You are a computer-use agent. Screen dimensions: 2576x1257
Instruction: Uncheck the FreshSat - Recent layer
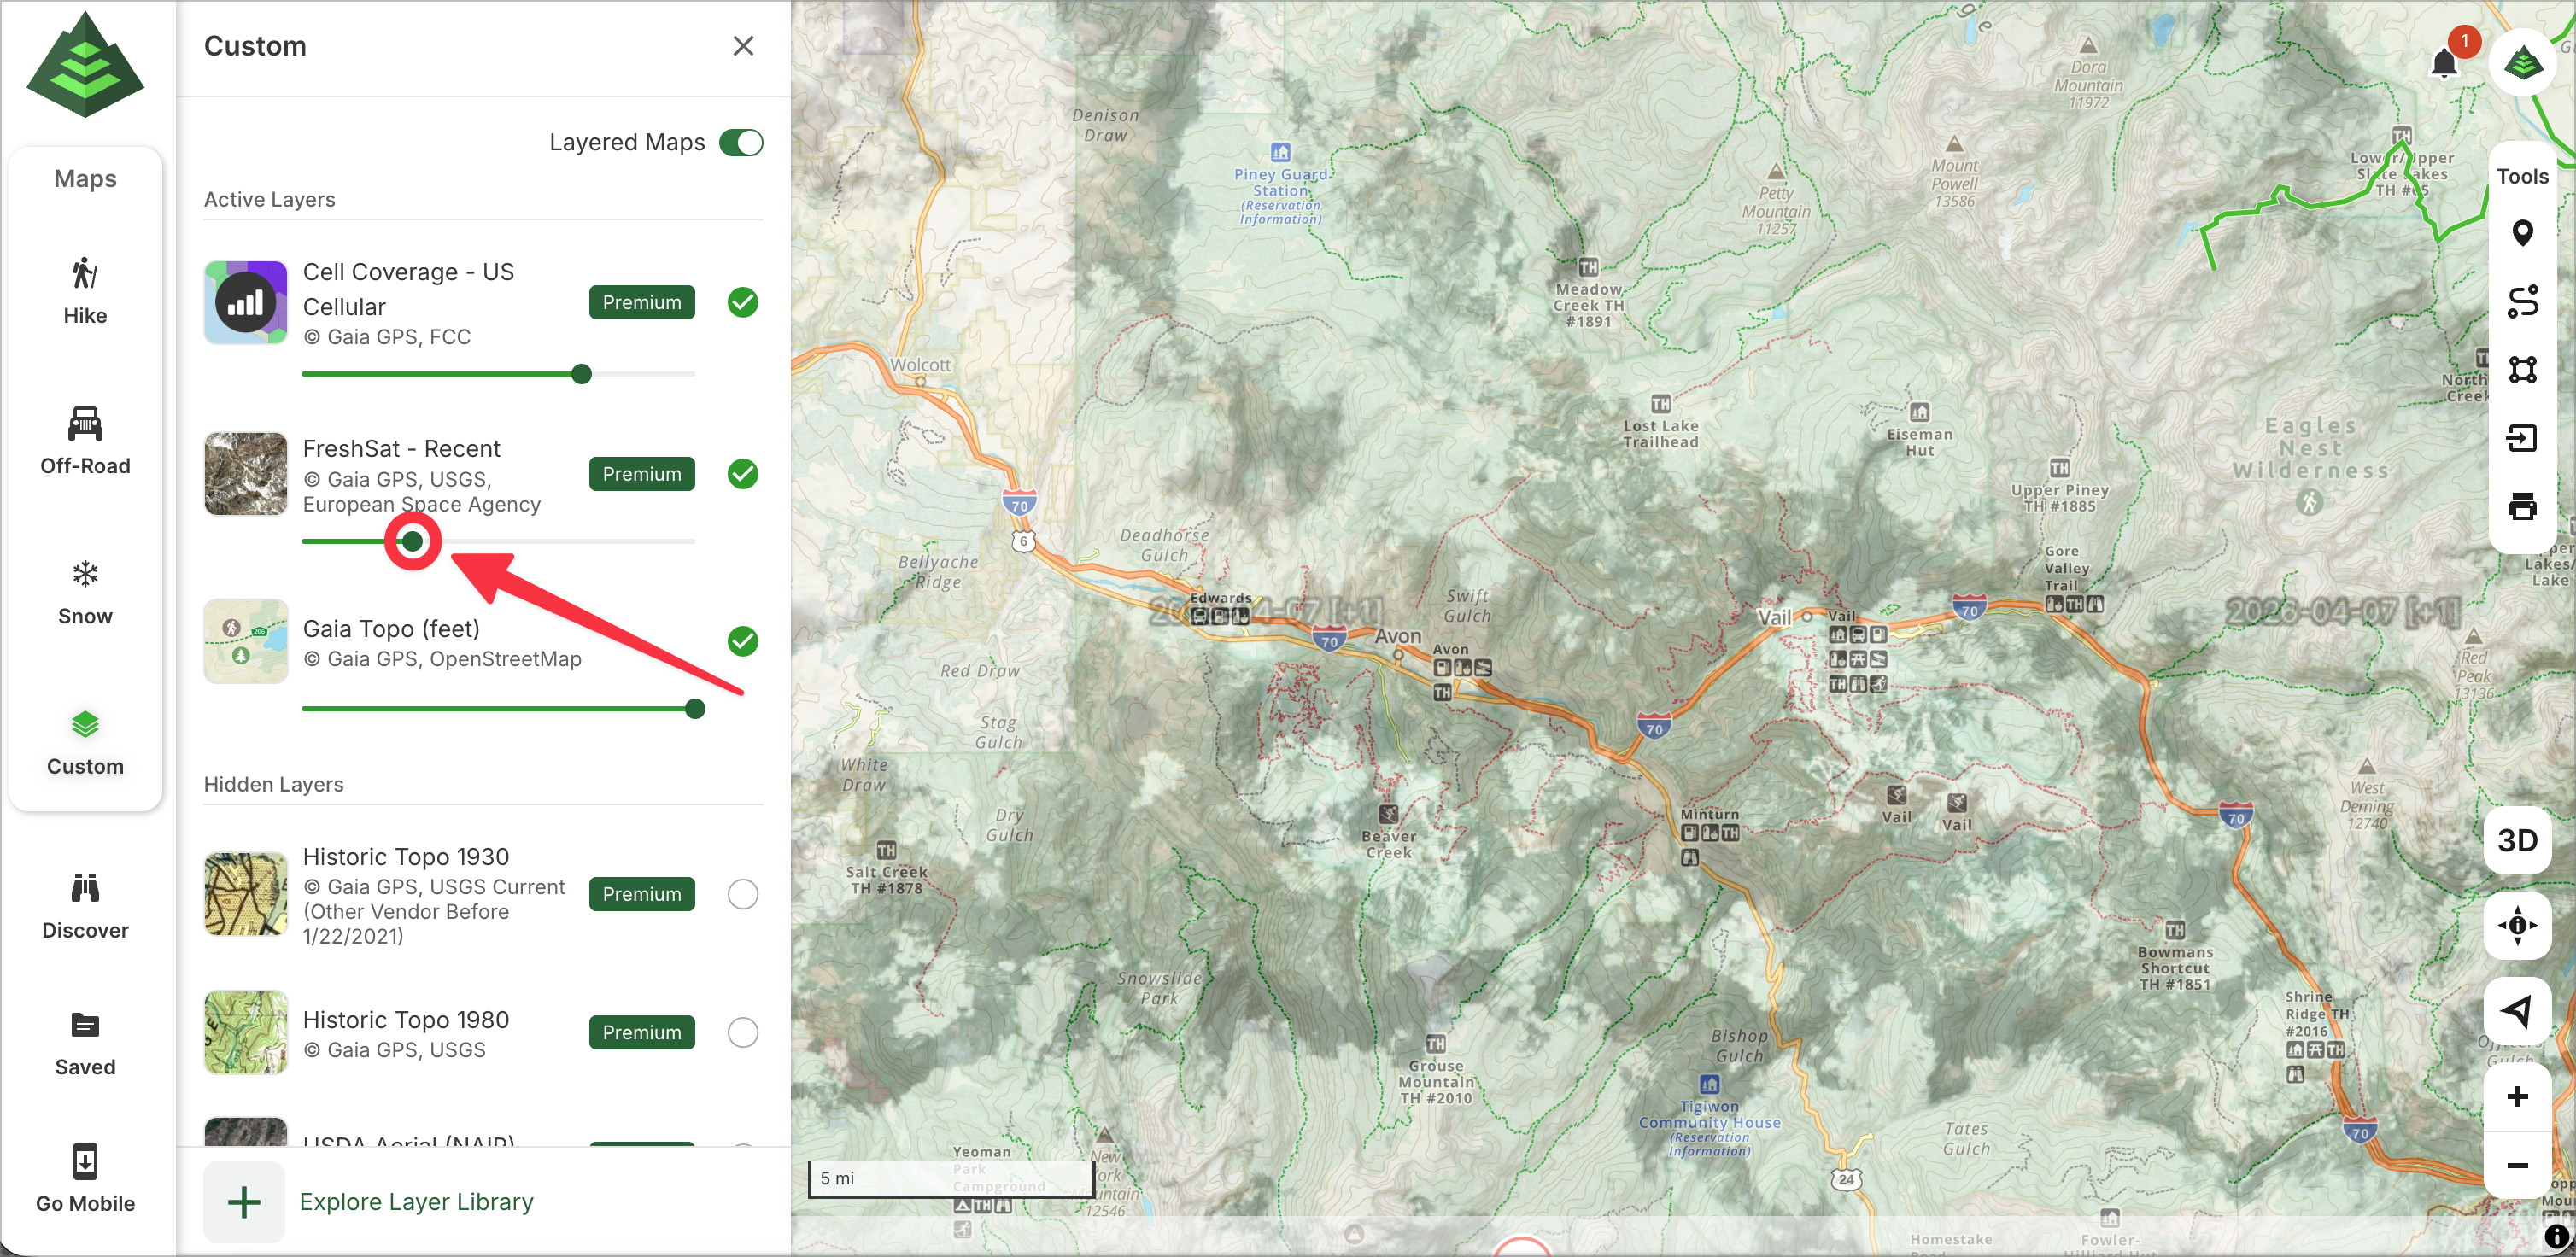[x=742, y=474]
